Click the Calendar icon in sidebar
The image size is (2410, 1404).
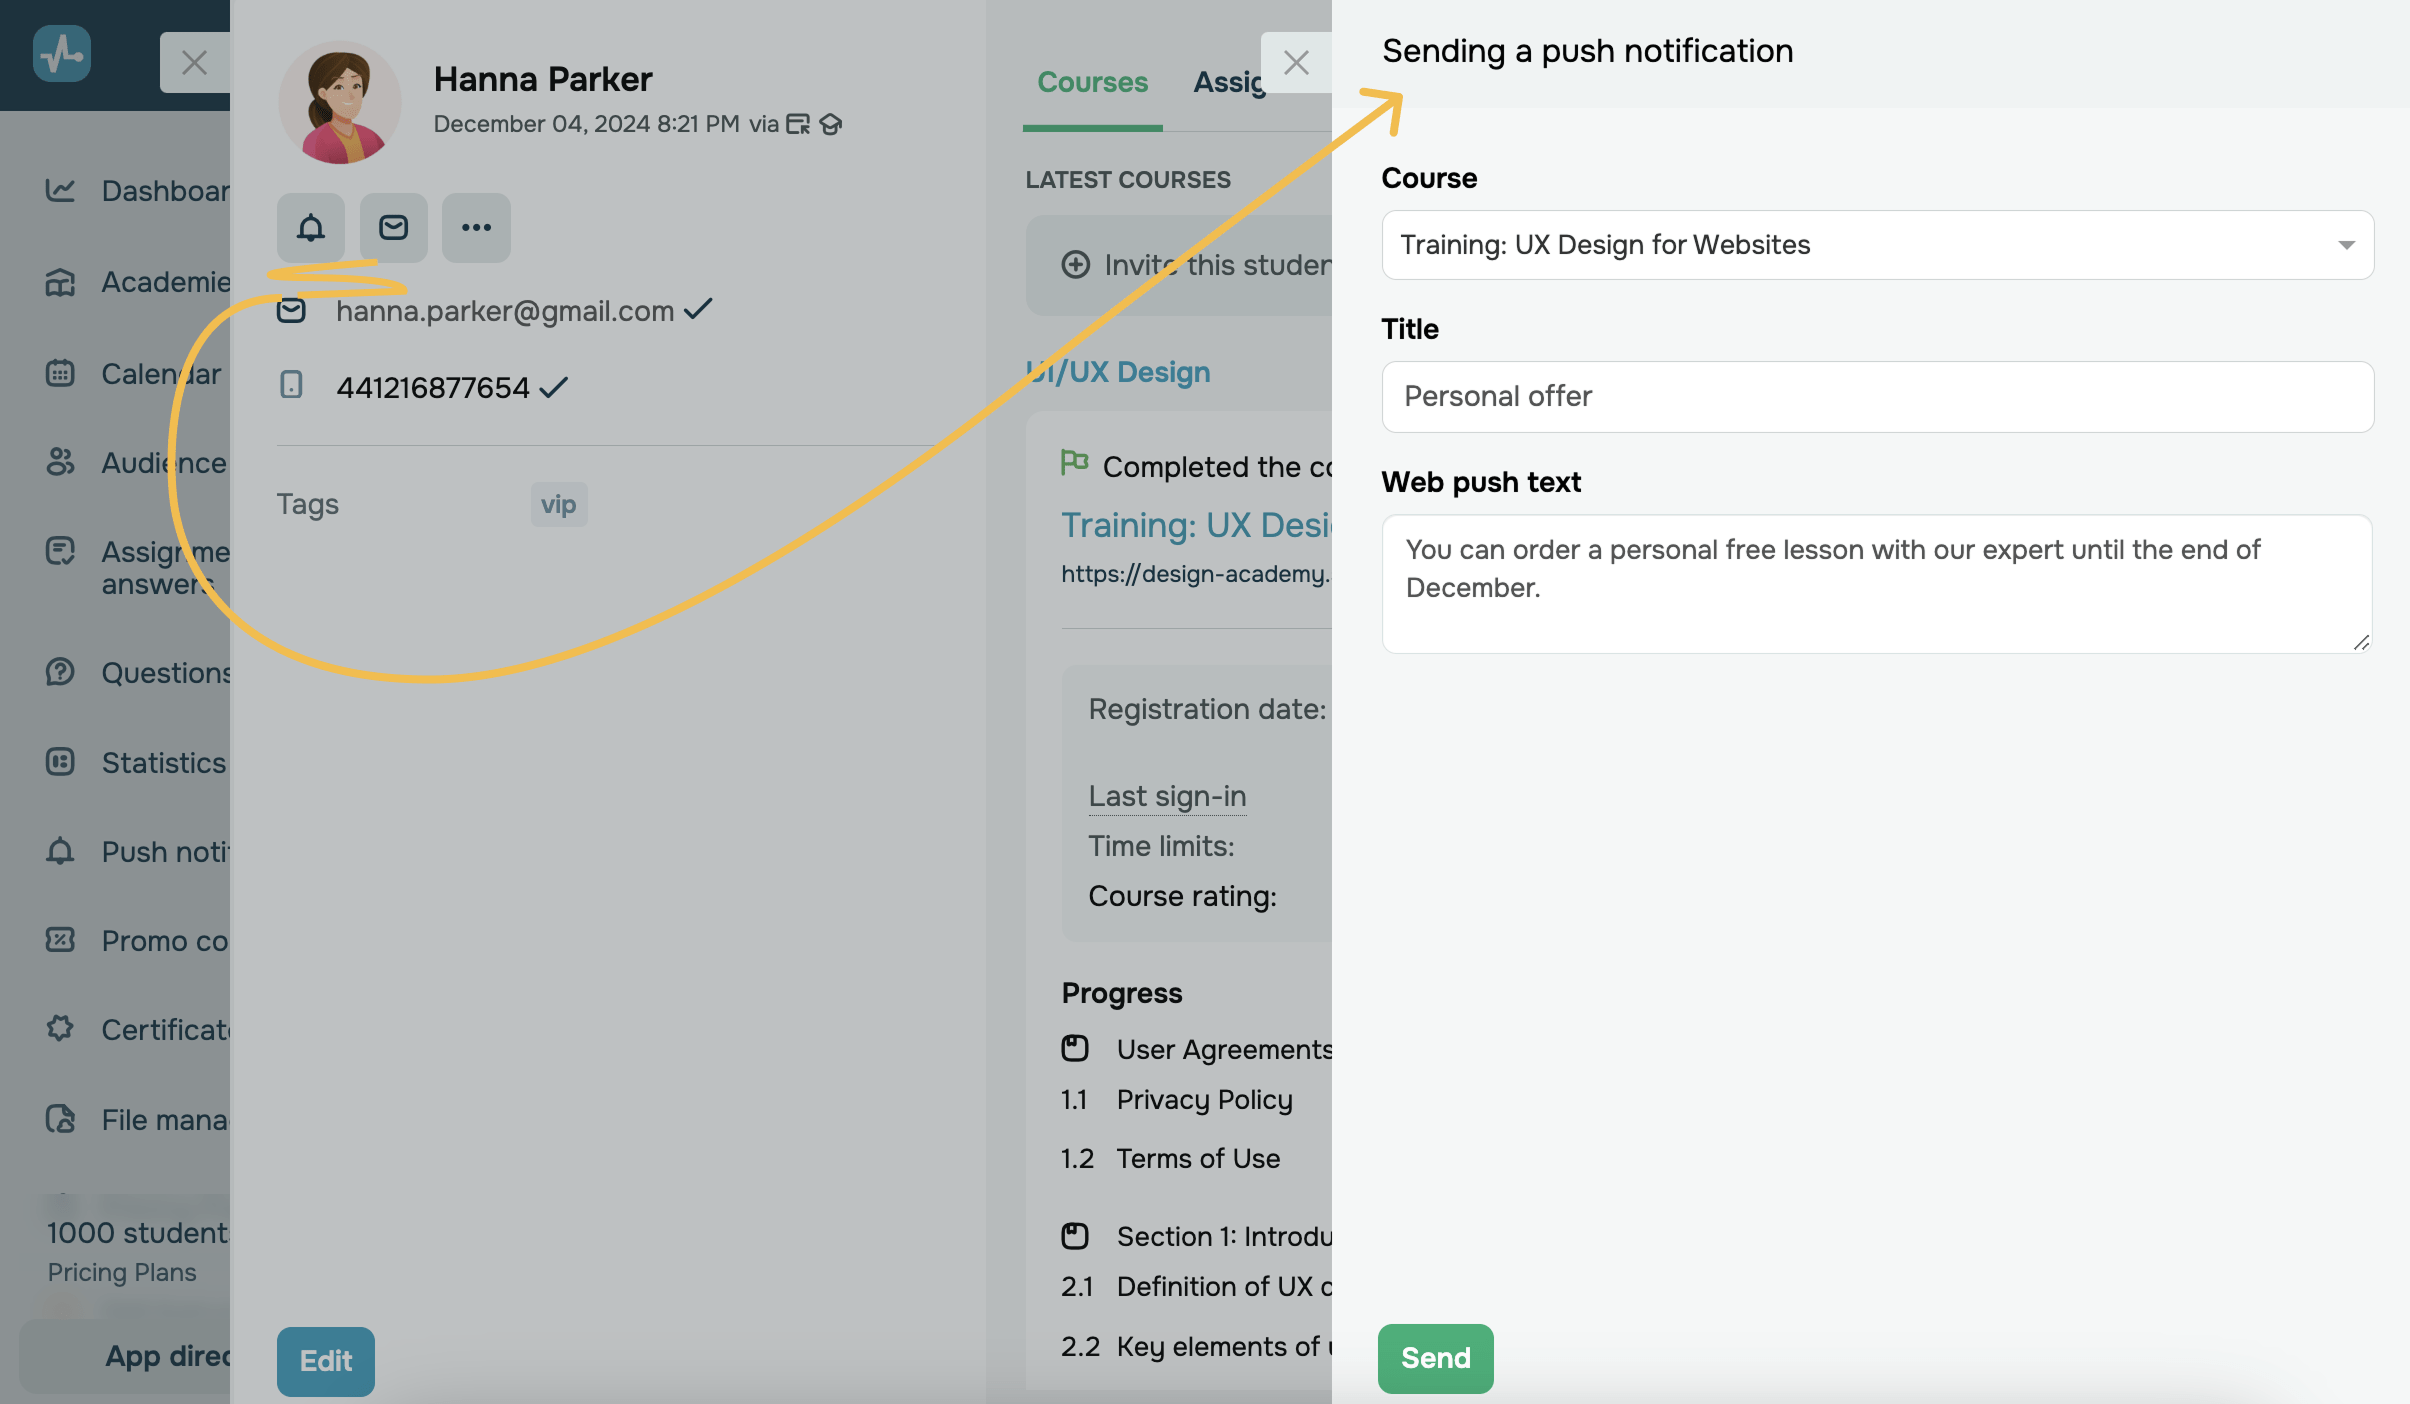tap(60, 374)
